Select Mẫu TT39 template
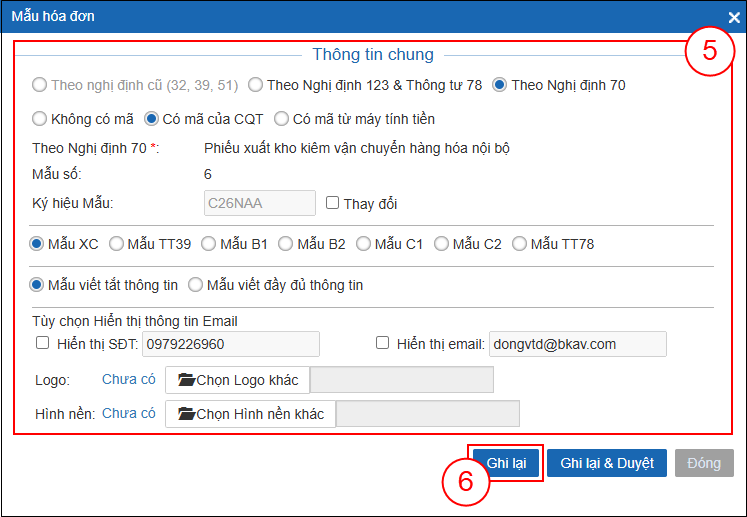The height and width of the screenshot is (517, 747). (116, 243)
